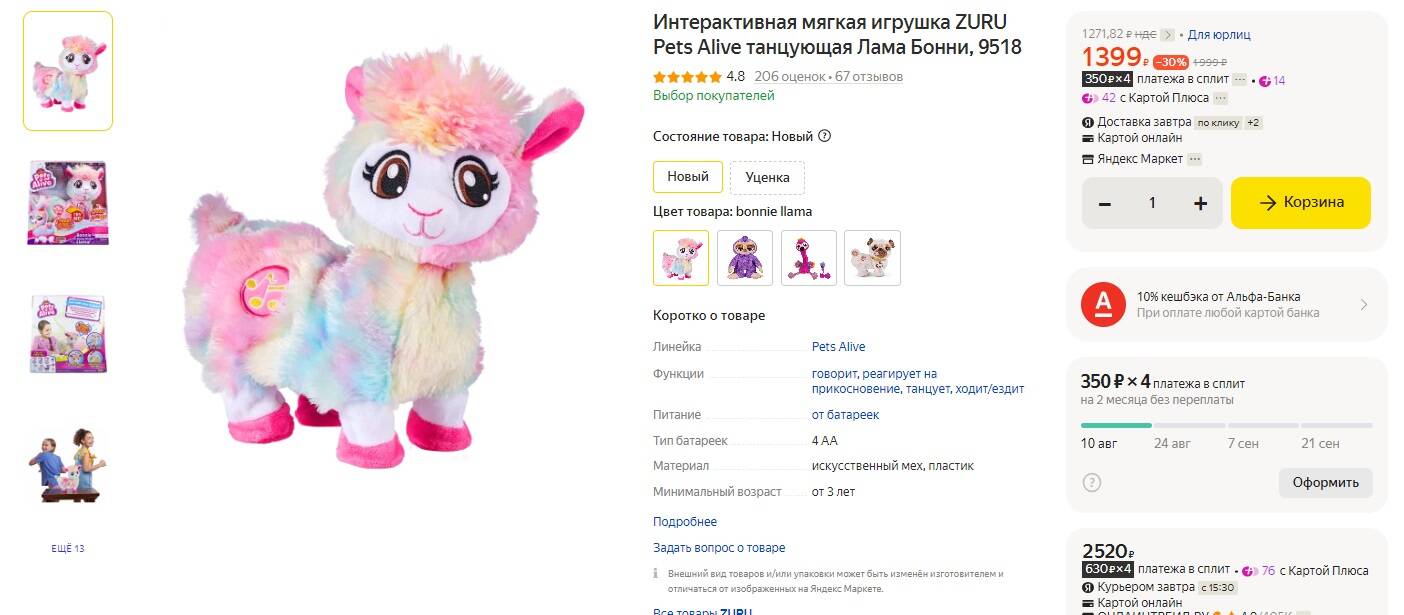Viewport: 1404px width, 615px height.
Task: Click the Alfa-Bank red logo icon
Action: pyautogui.click(x=1103, y=304)
